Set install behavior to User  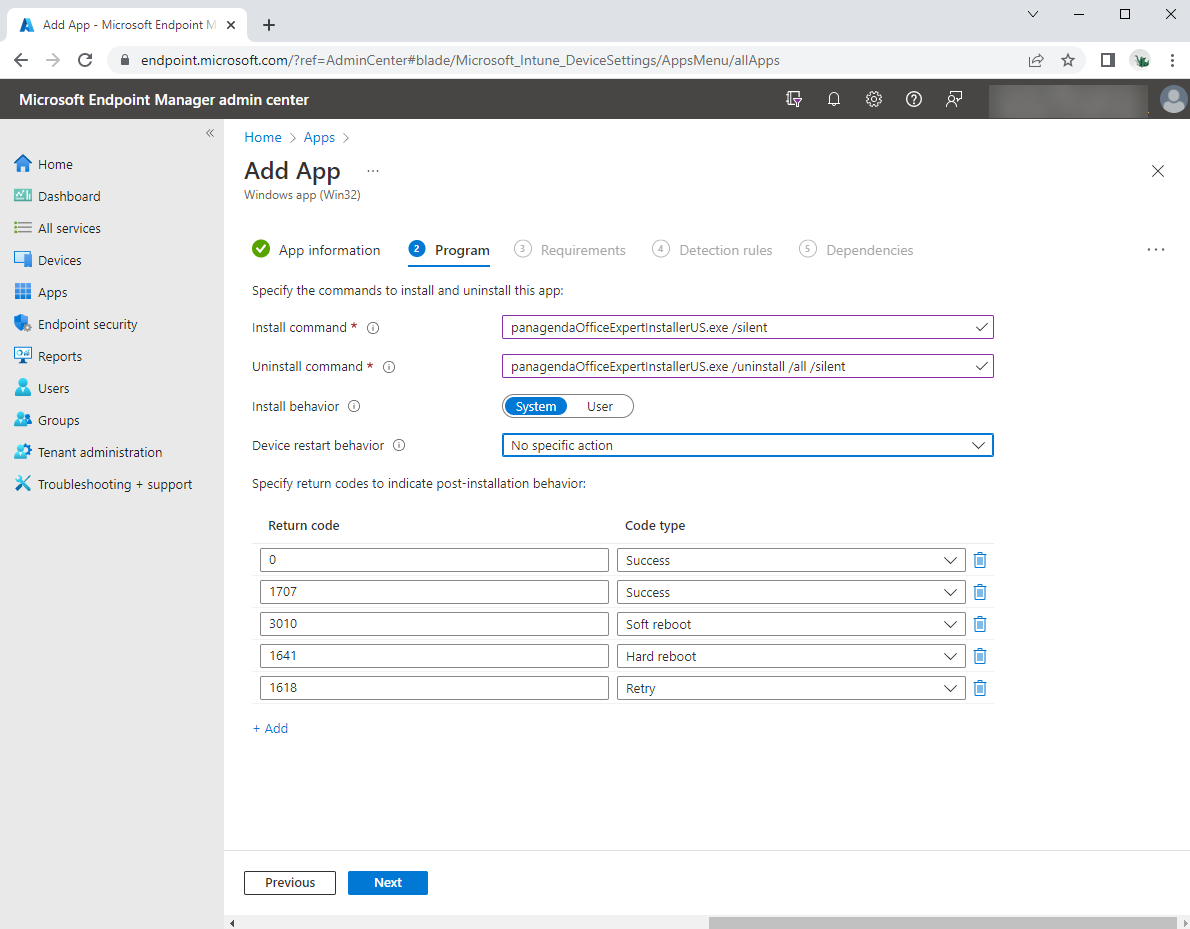tap(600, 406)
